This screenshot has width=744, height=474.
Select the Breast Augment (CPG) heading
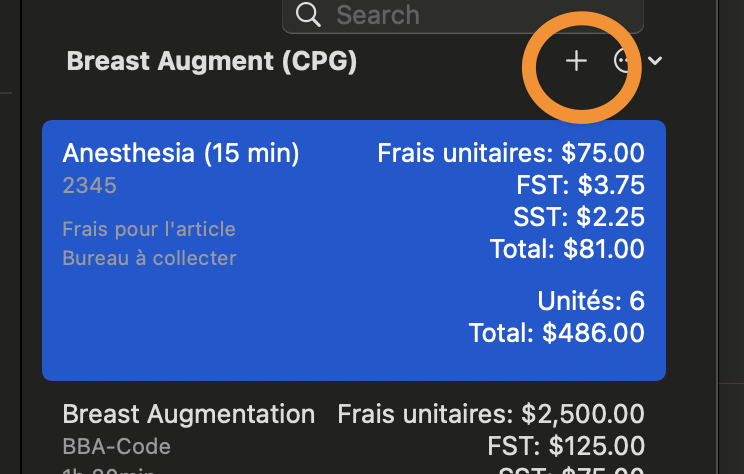coord(212,61)
